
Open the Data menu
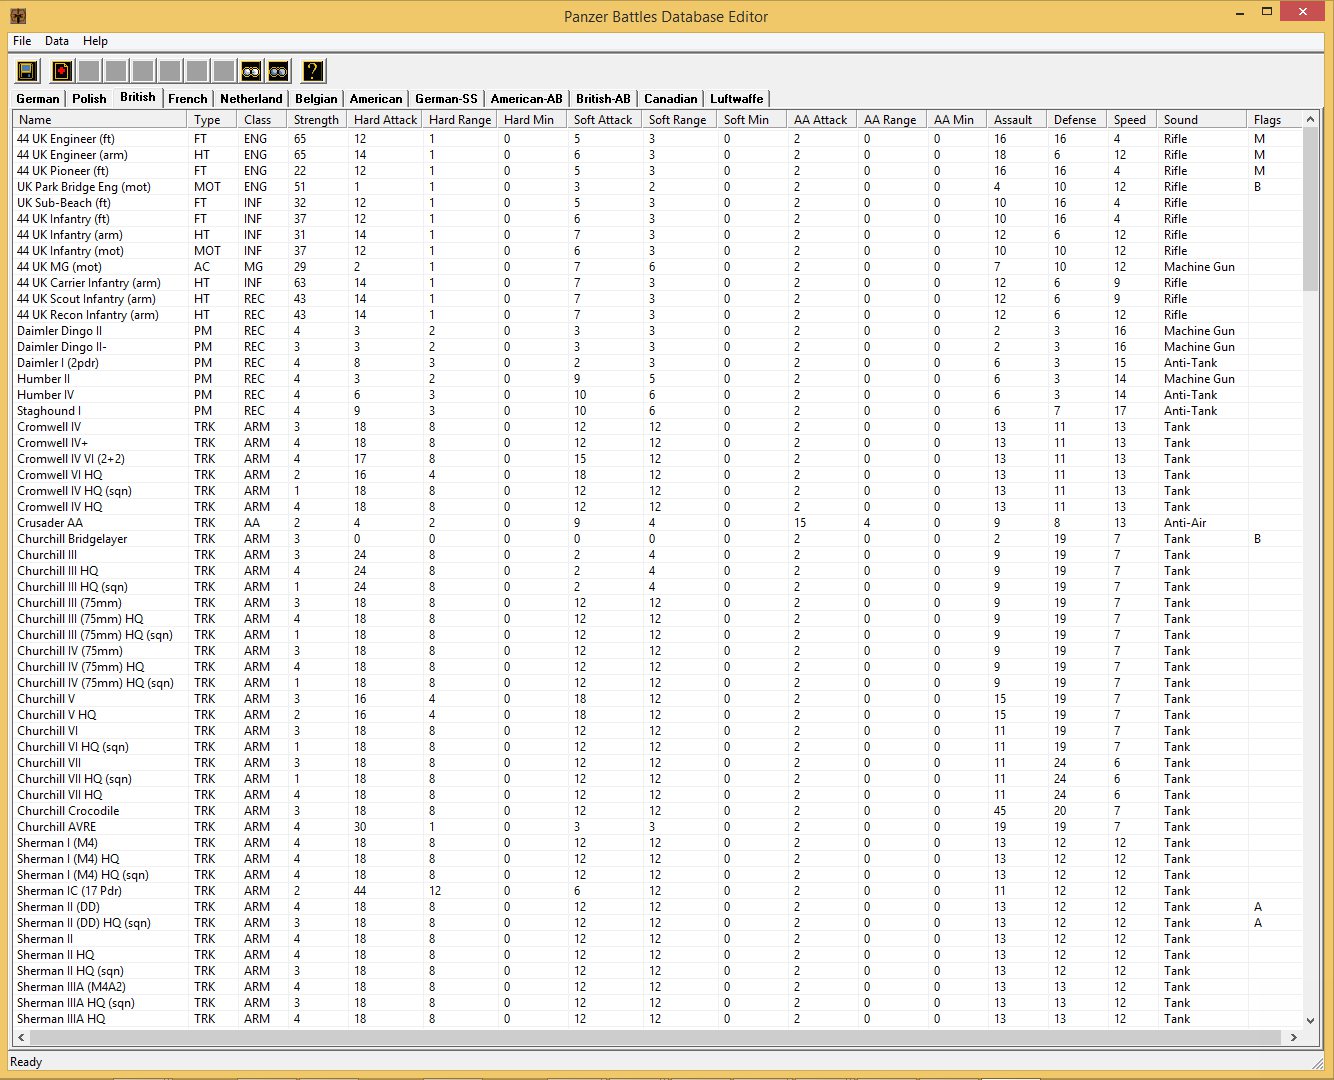pyautogui.click(x=57, y=41)
